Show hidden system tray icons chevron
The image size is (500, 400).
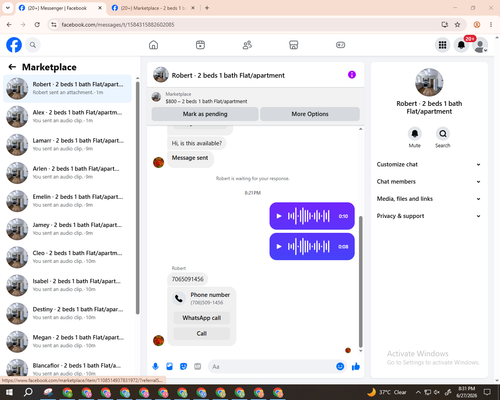418,392
